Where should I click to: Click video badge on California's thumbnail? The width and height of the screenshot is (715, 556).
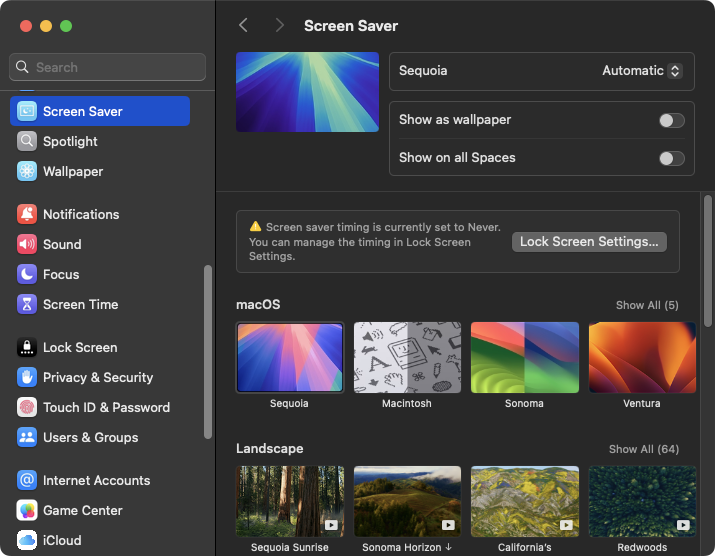(x=566, y=525)
